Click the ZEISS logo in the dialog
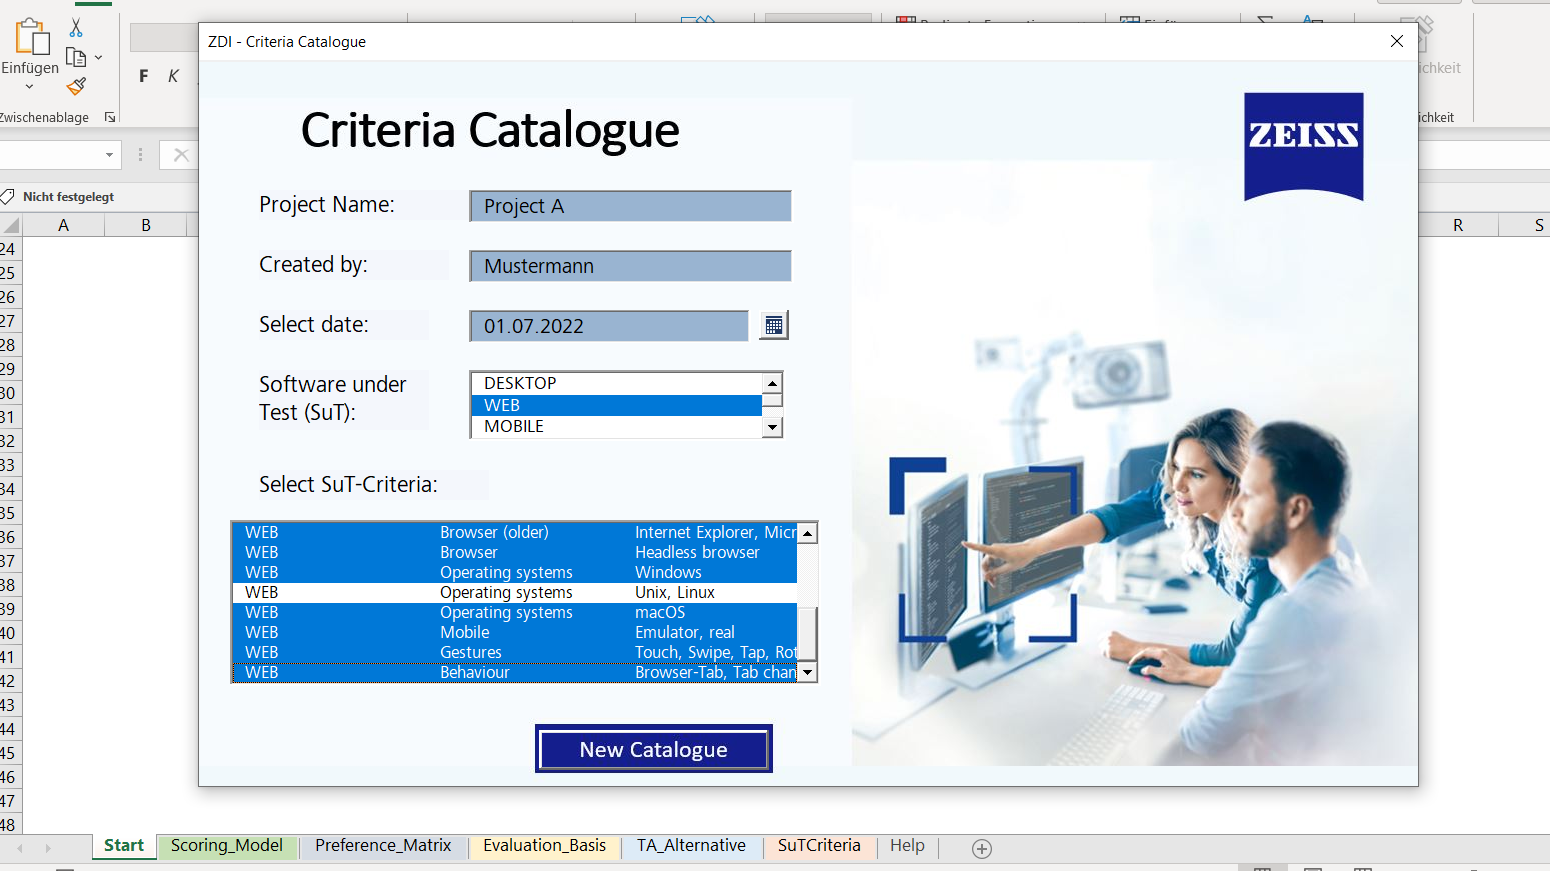Viewport: 1550px width, 871px height. tap(1303, 146)
